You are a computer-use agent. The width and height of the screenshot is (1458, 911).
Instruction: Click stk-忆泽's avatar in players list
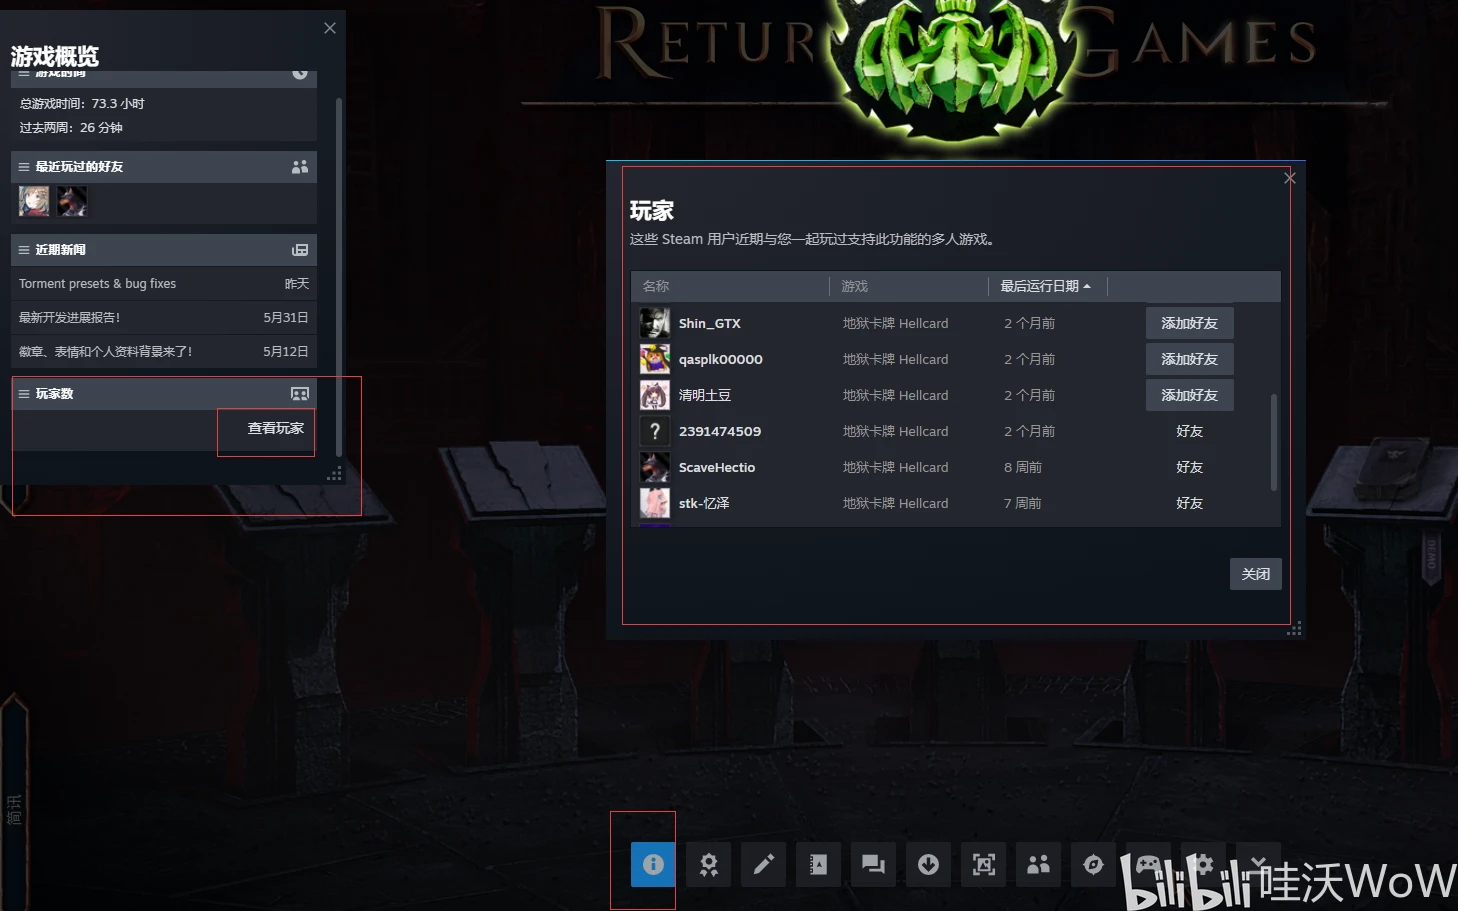[x=655, y=503]
